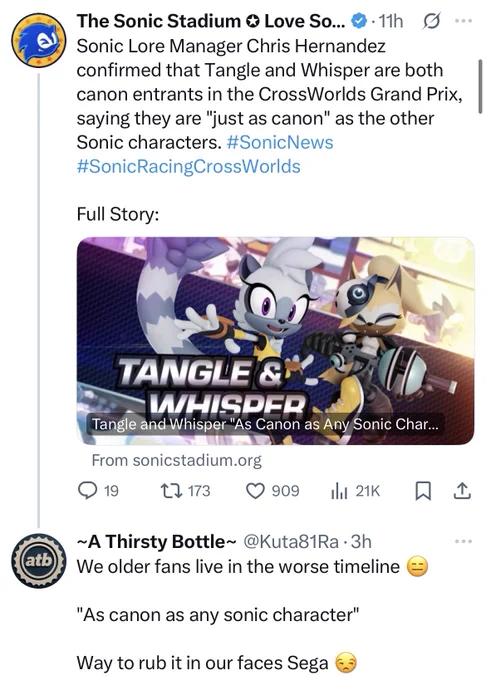Open The Sonic Stadium profile avatar
This screenshot has height=680, width=486.
(x=39, y=40)
